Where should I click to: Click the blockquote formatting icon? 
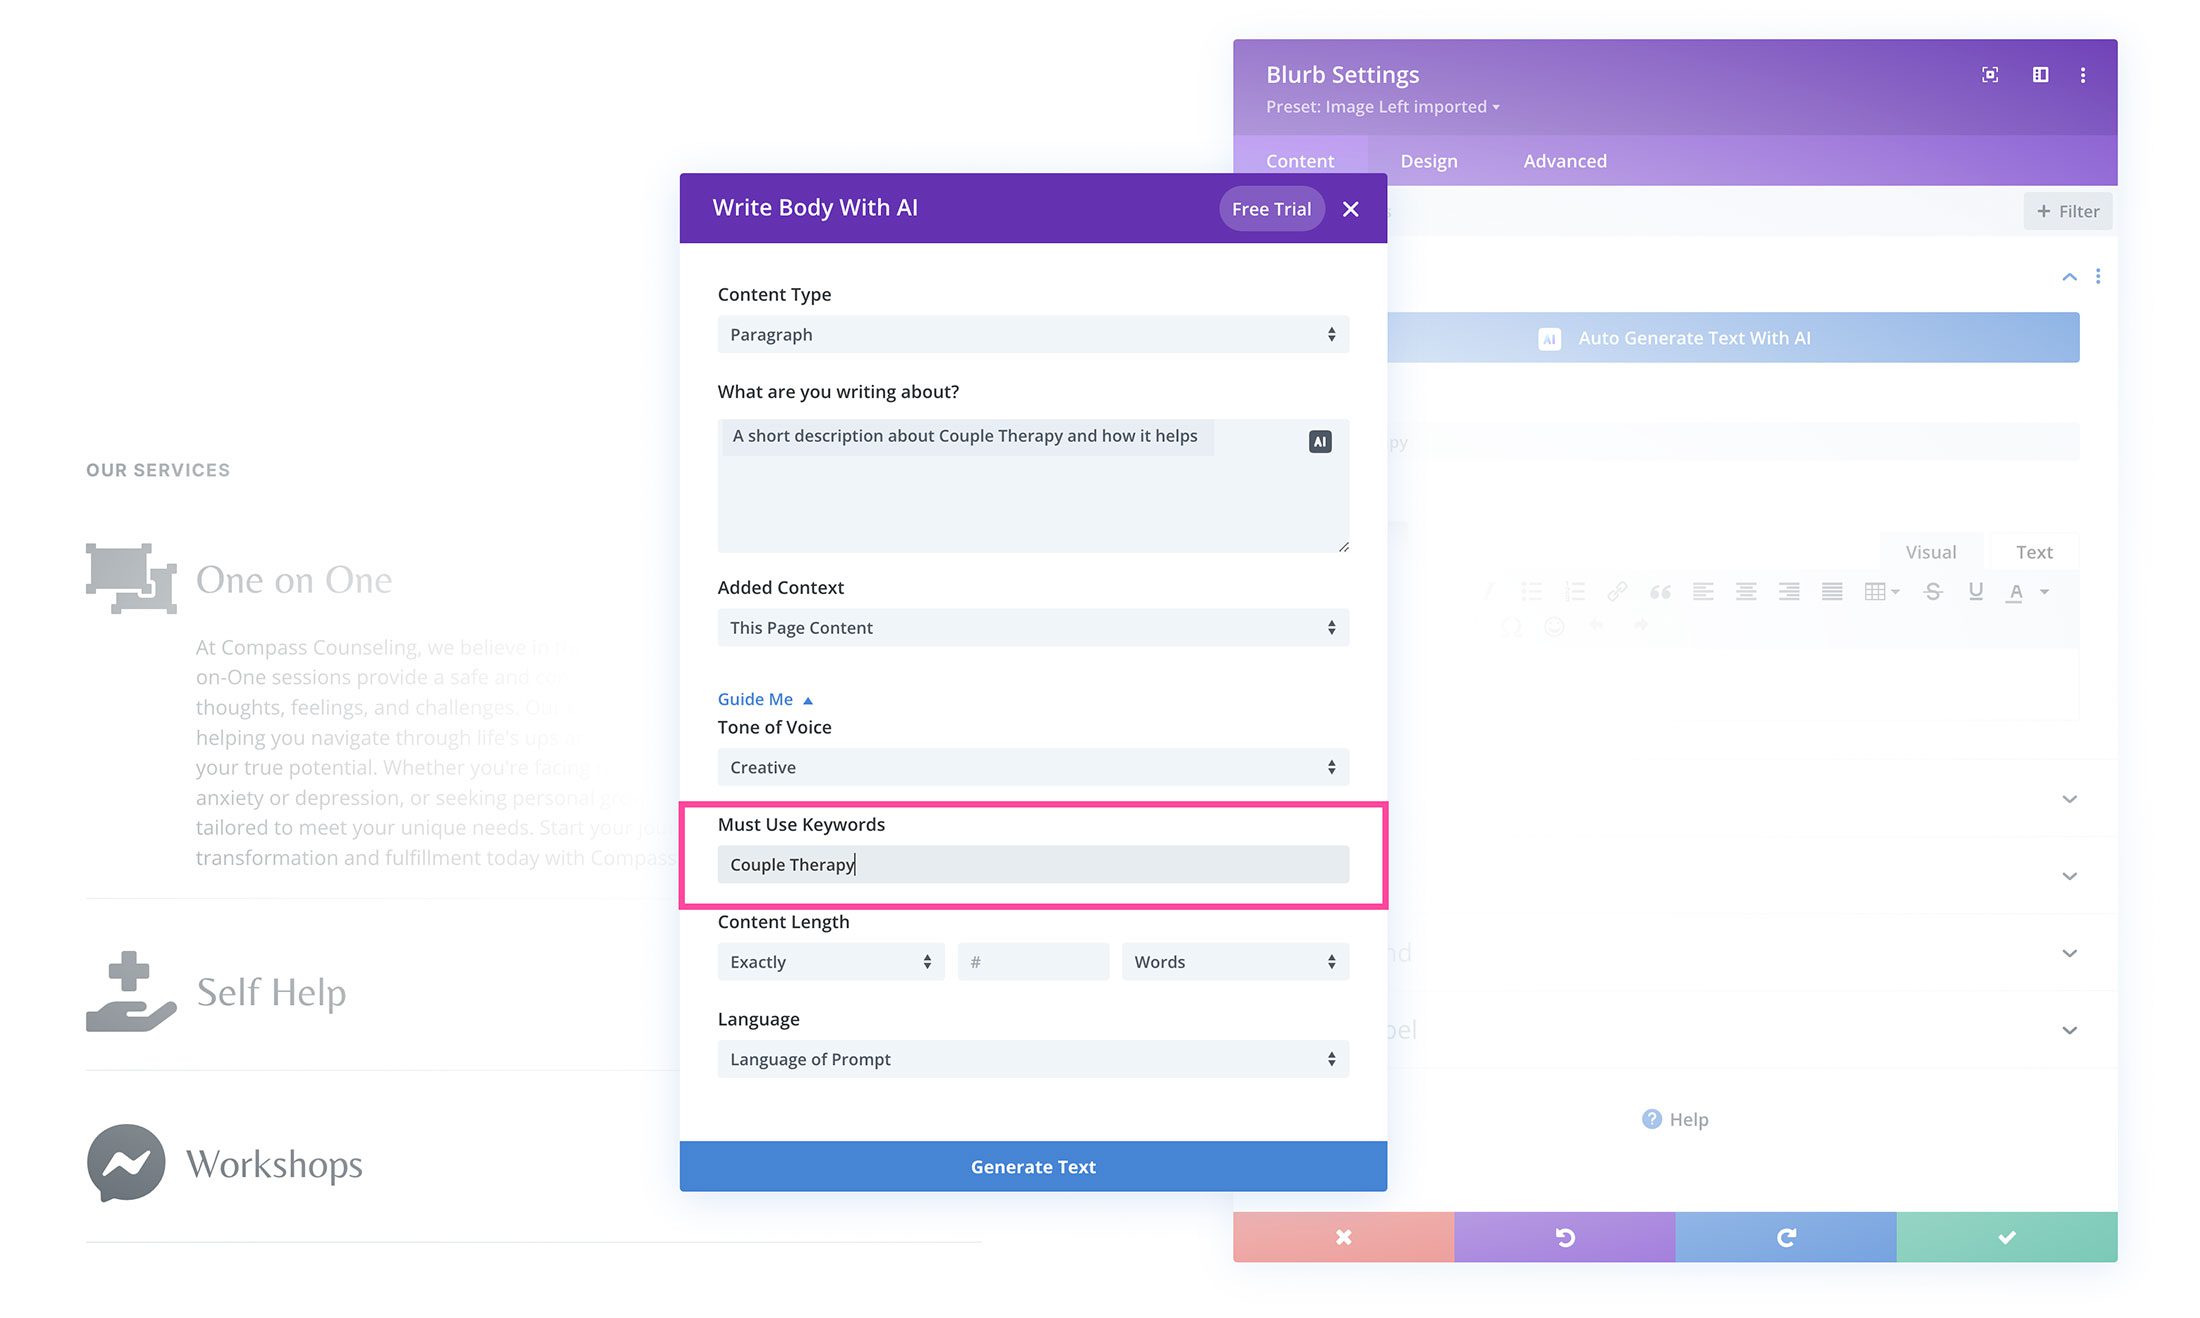coord(1659,592)
